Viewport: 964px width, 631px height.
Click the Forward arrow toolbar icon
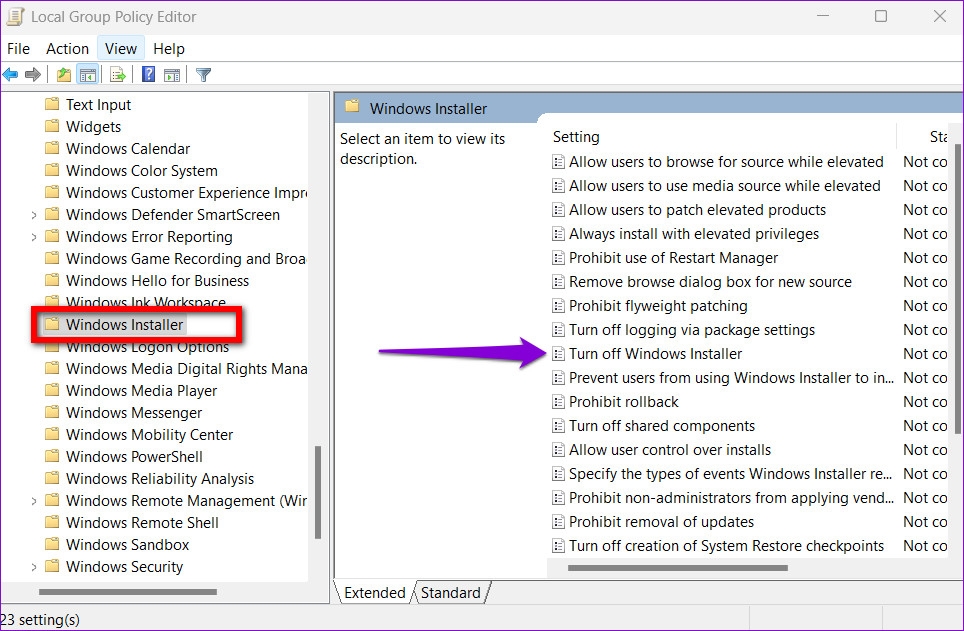(33, 75)
